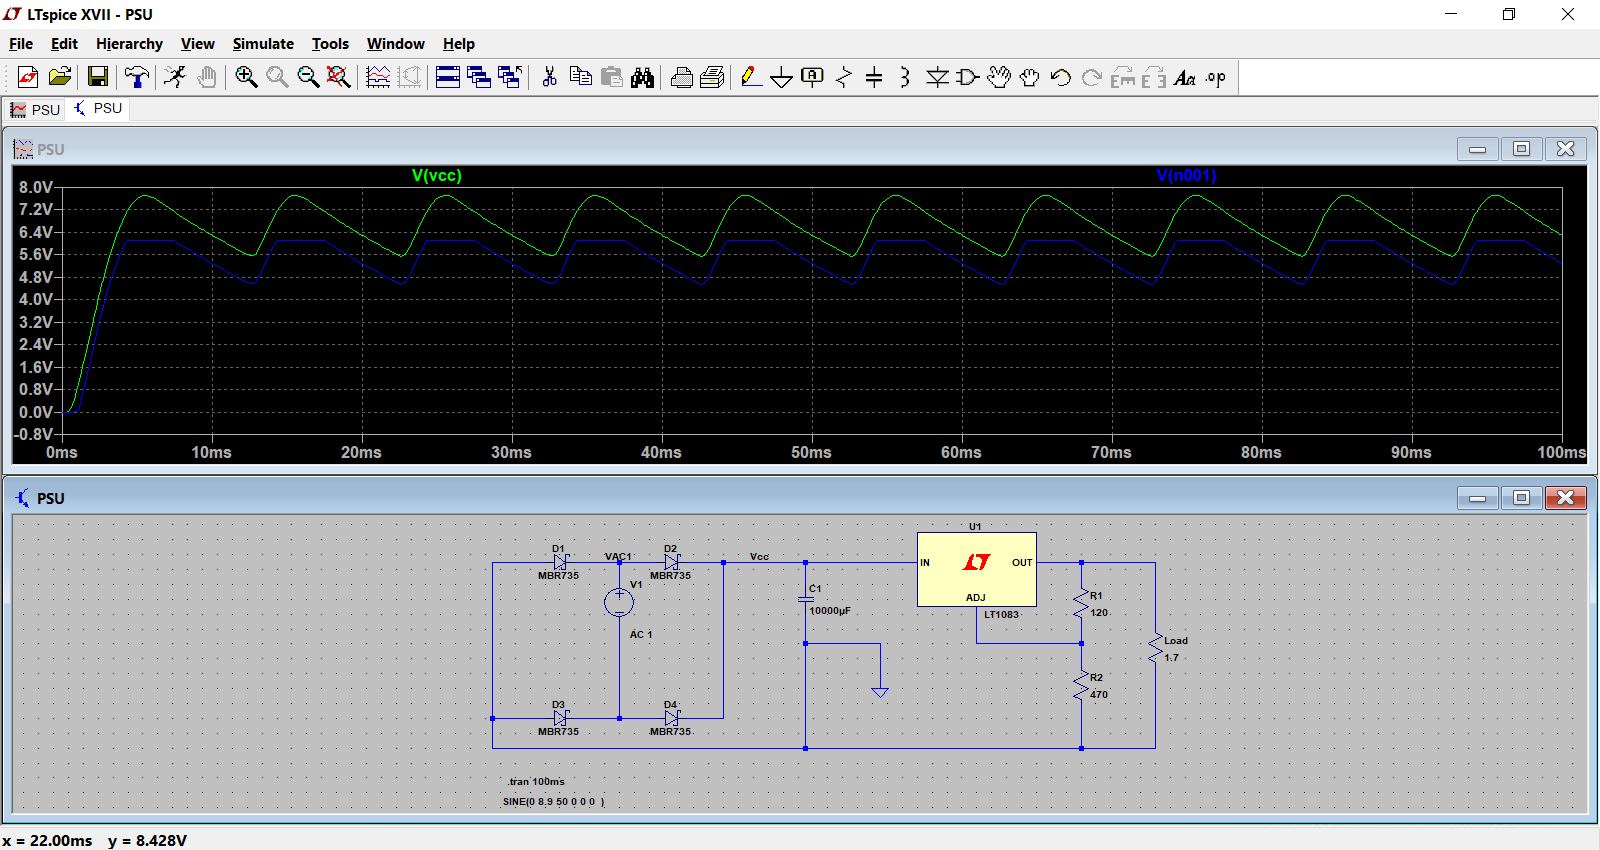Rotate the selected component
Screen dimensions: 1600x850
point(1123,77)
